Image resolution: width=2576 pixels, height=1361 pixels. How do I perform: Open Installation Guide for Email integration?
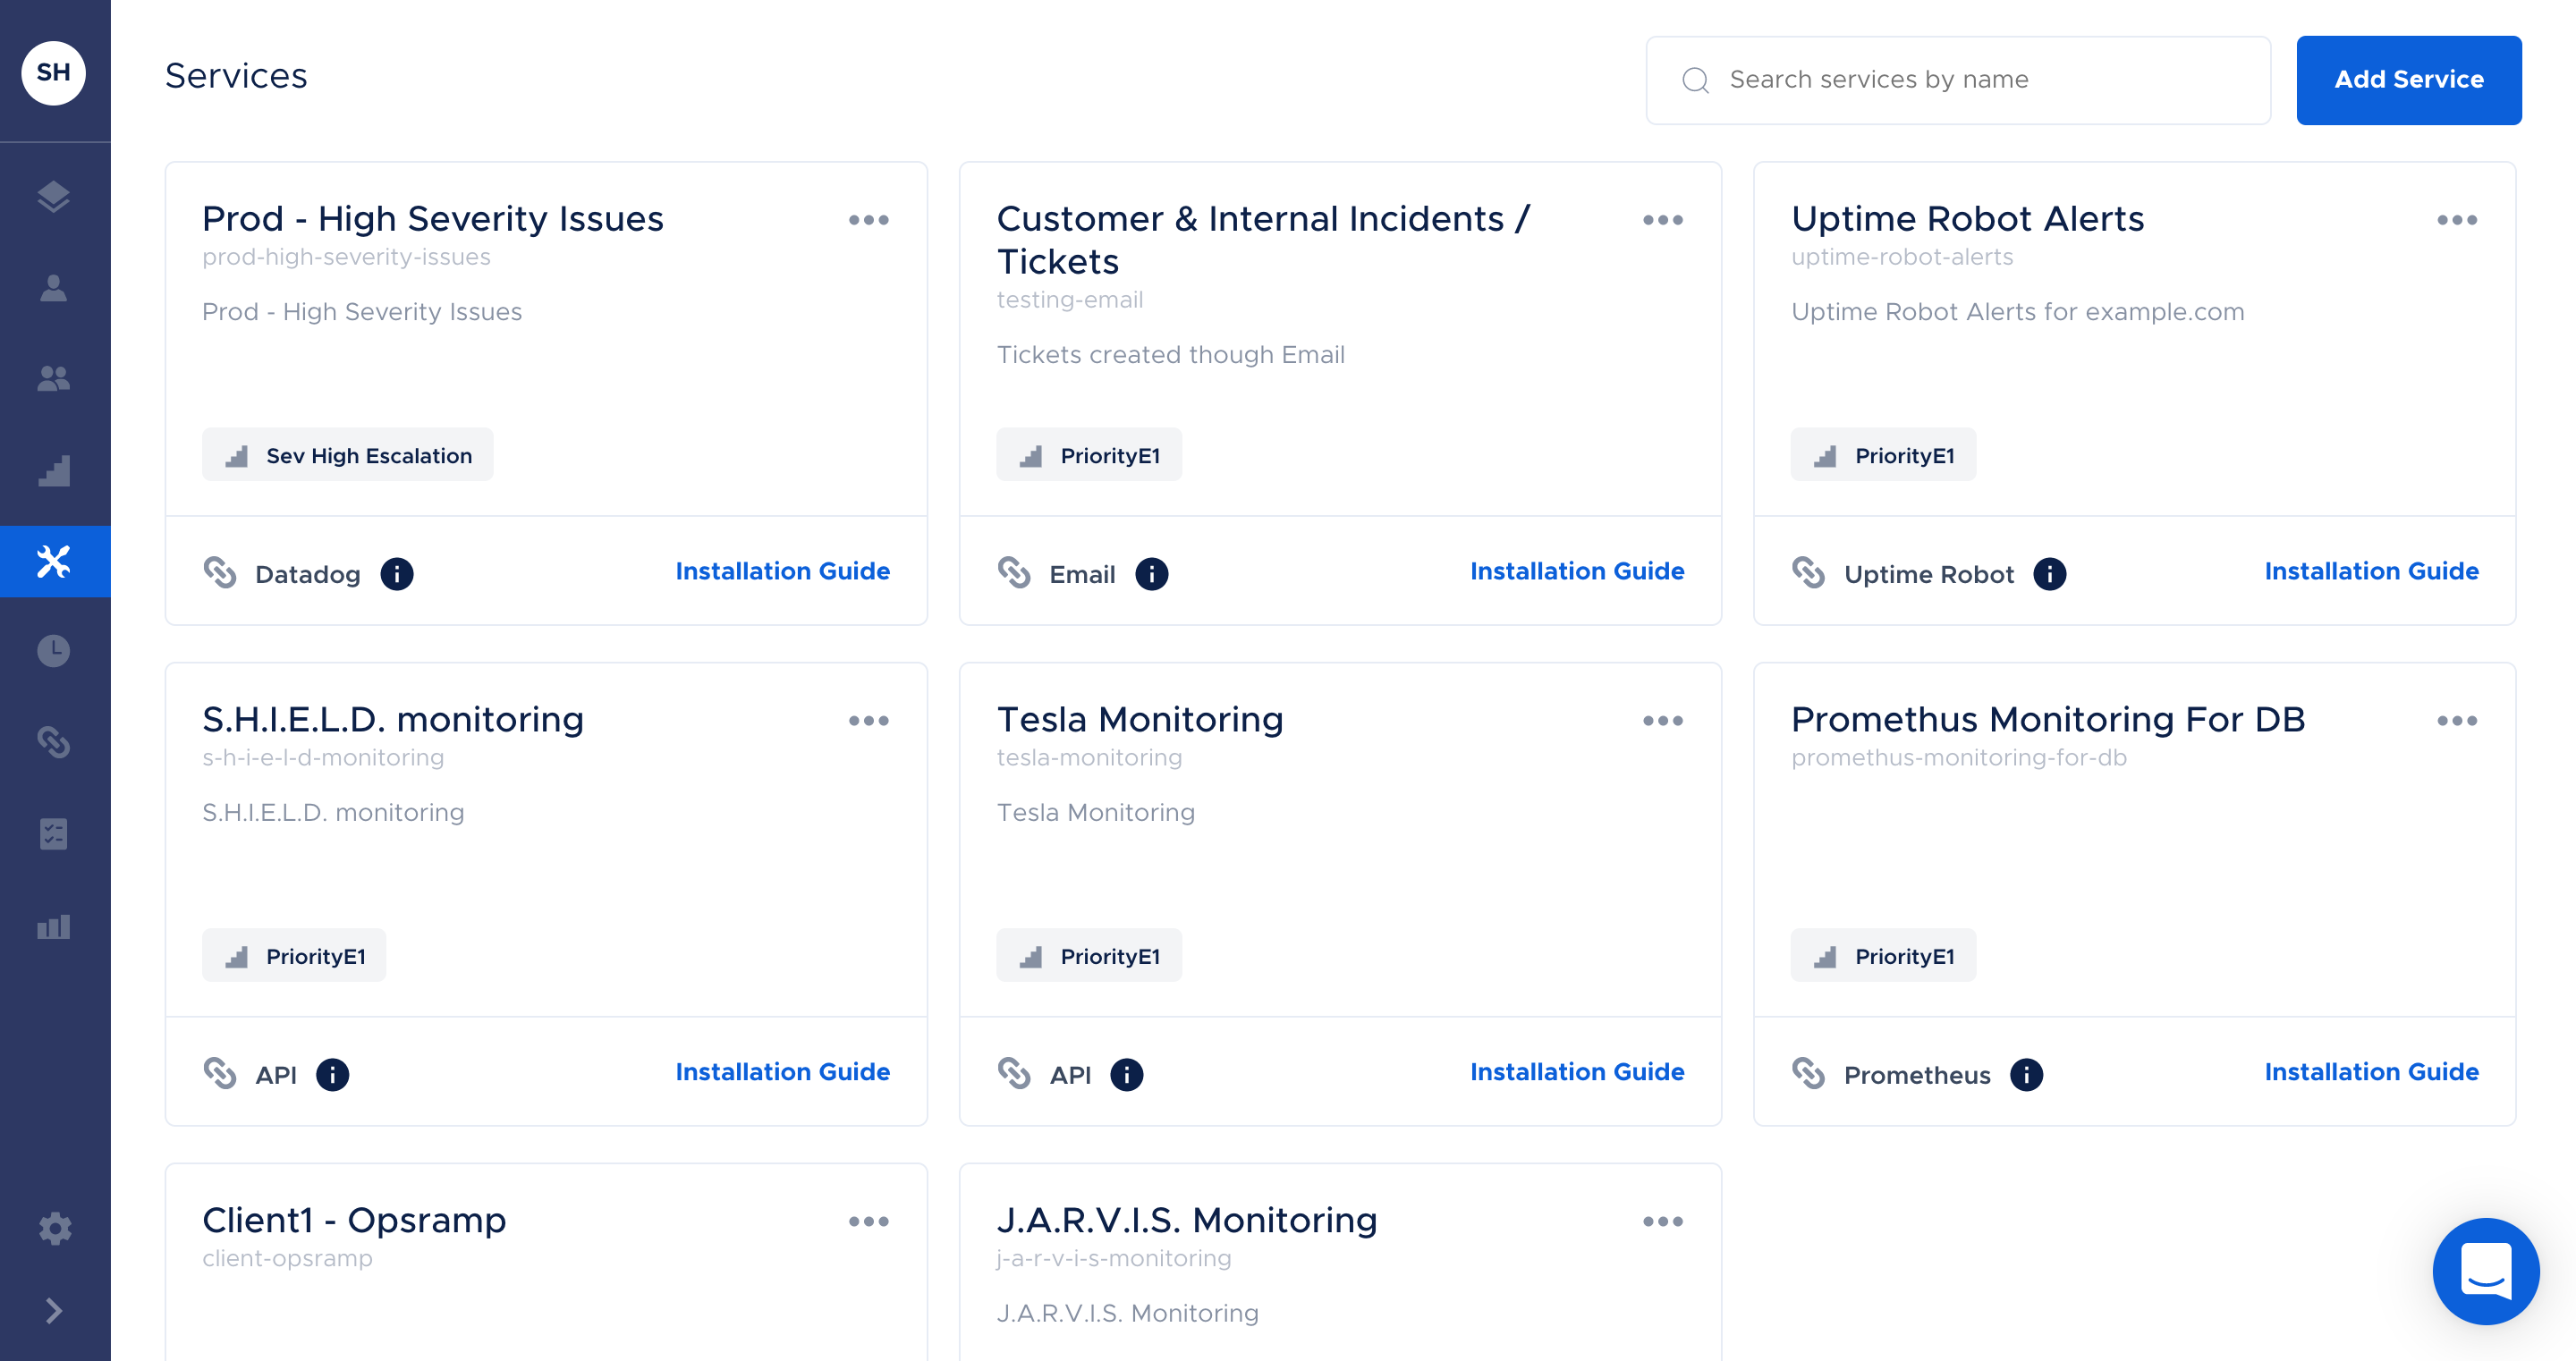1576,571
